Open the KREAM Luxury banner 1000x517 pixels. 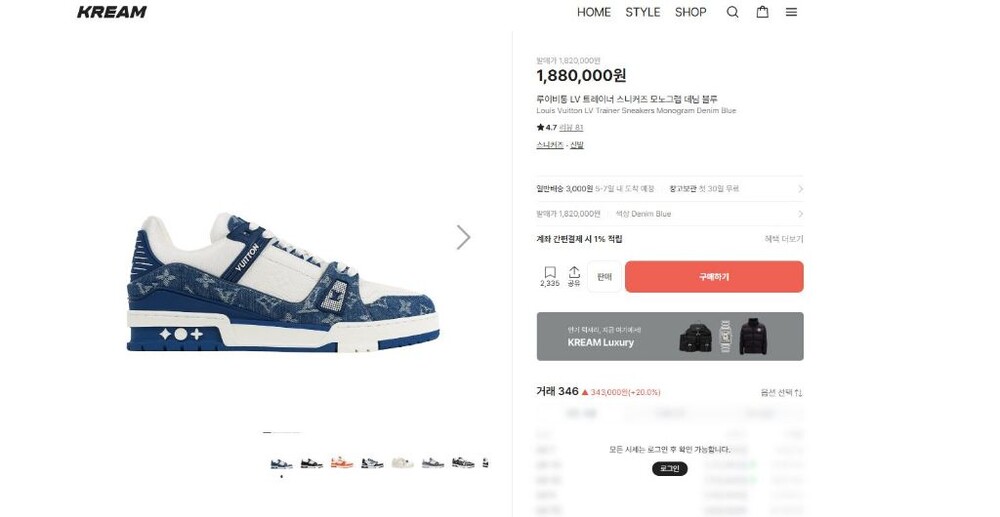point(670,336)
